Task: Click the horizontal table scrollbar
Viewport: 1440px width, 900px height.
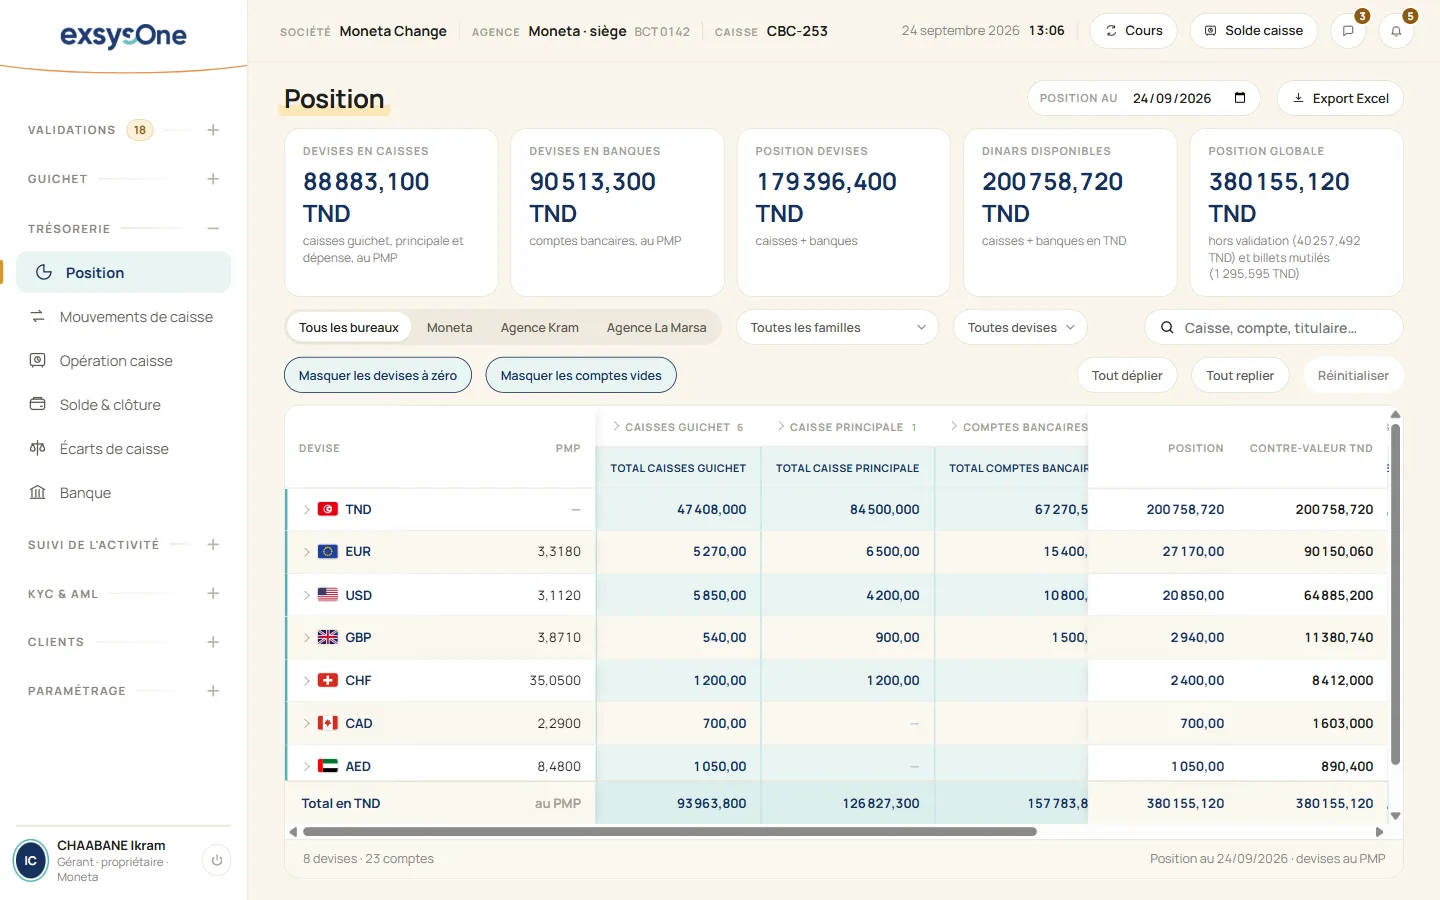Action: click(x=670, y=832)
